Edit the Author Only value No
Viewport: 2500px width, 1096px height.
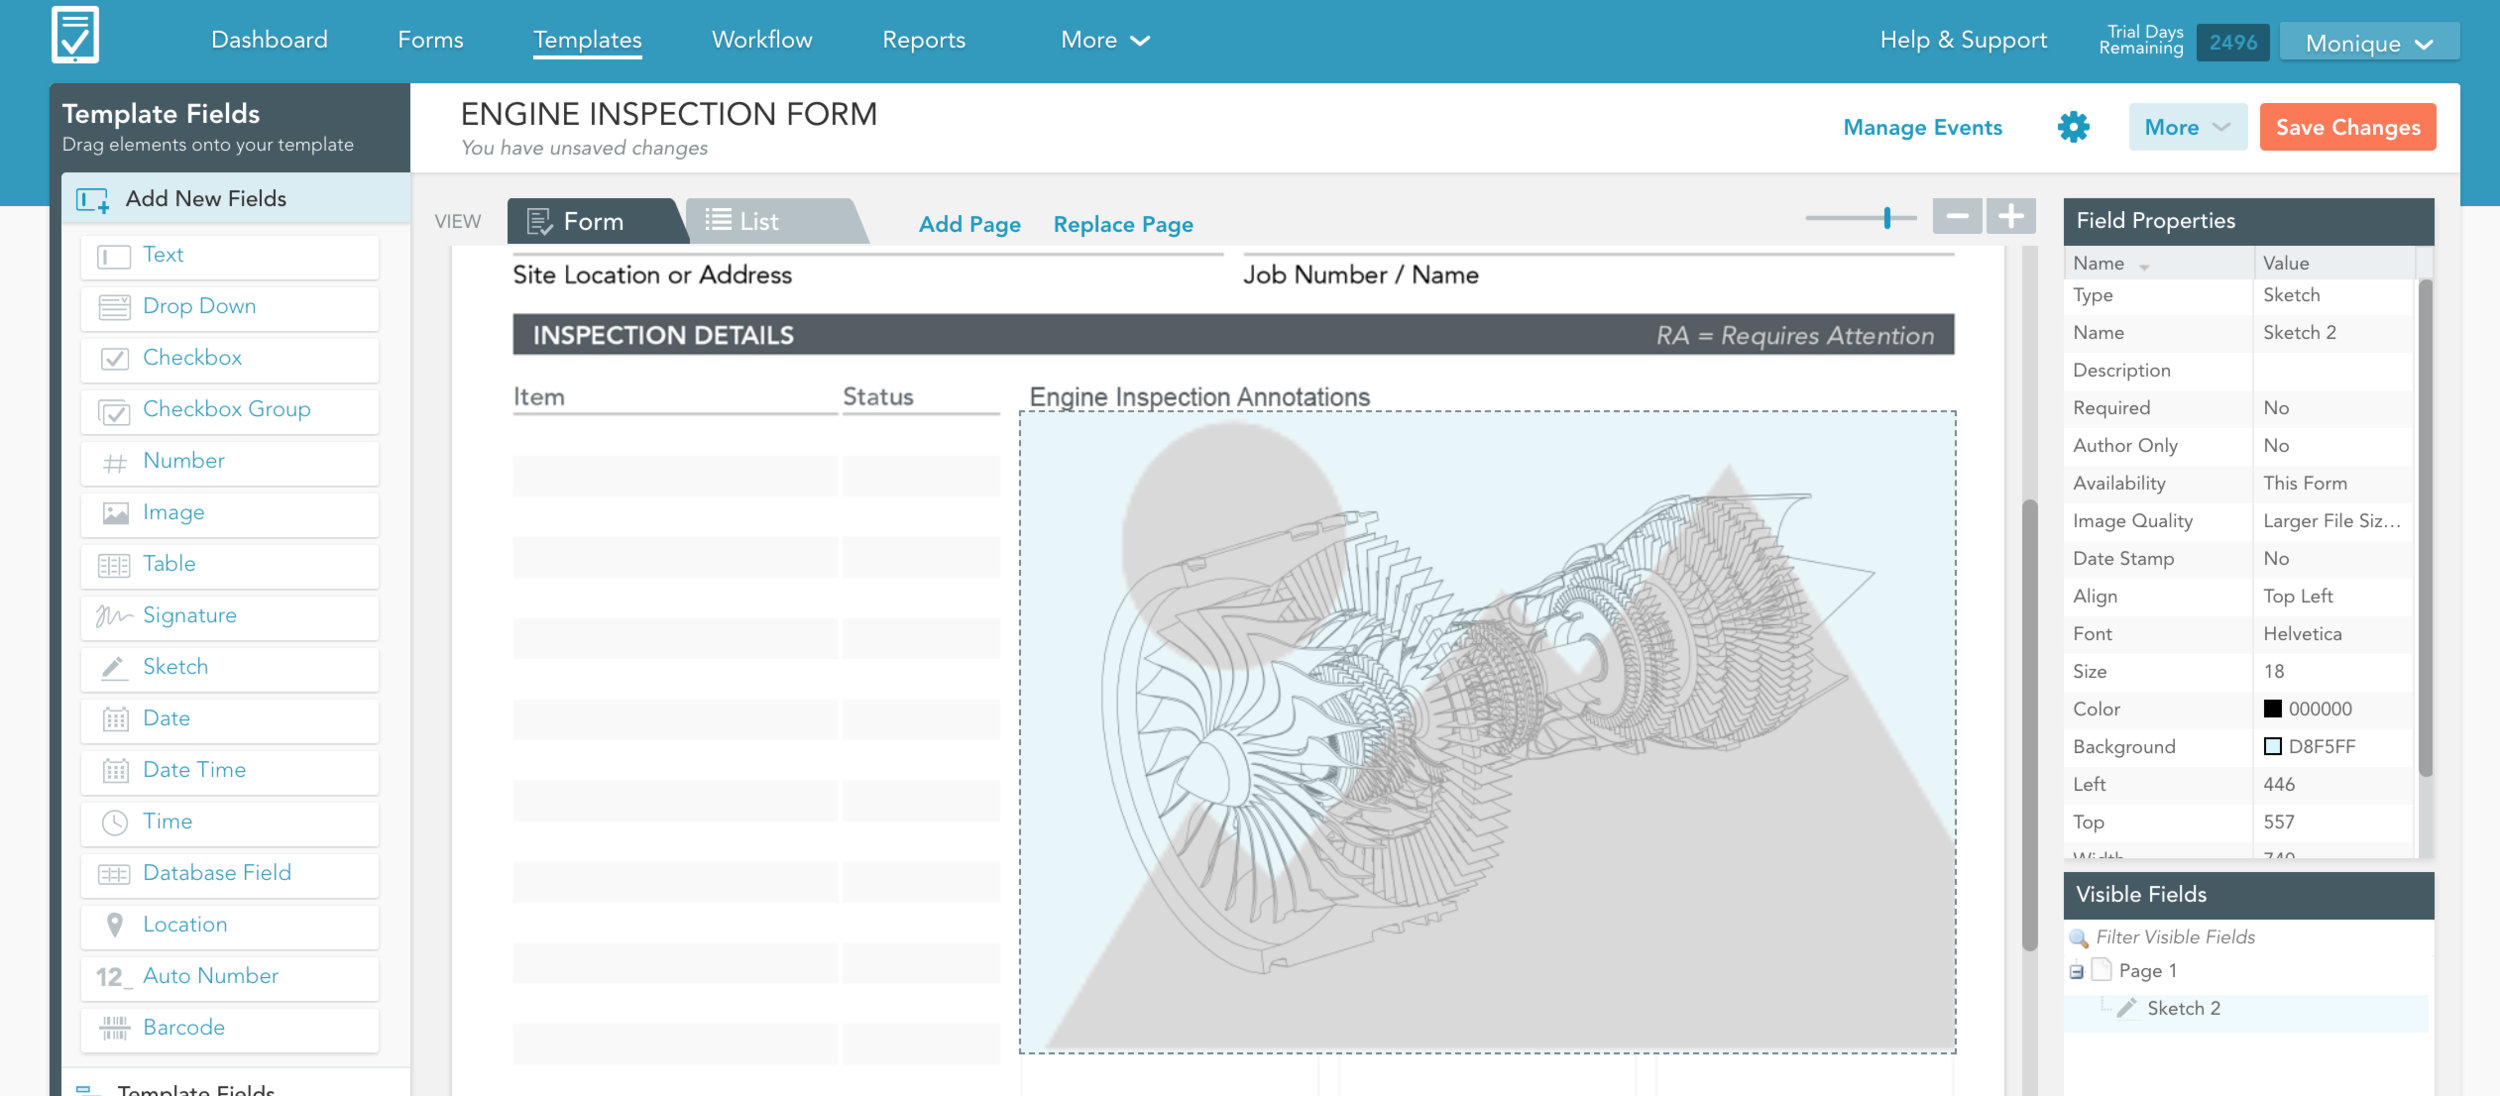[x=2334, y=446]
